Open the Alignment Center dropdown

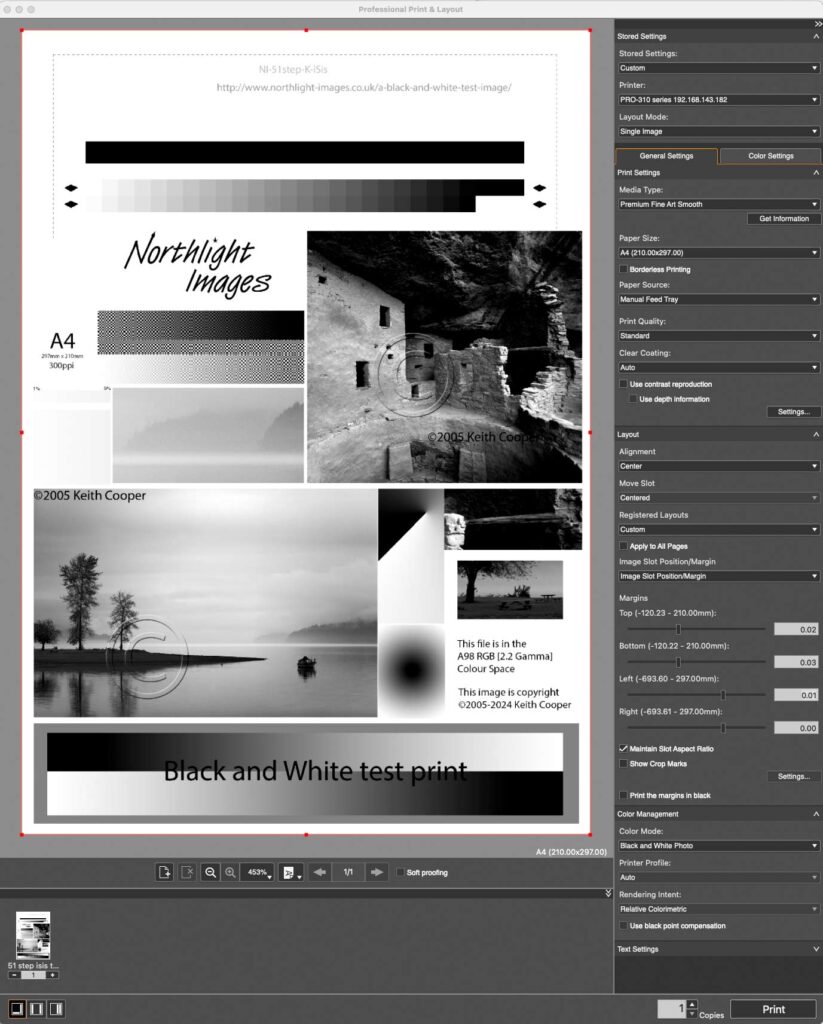pos(718,466)
